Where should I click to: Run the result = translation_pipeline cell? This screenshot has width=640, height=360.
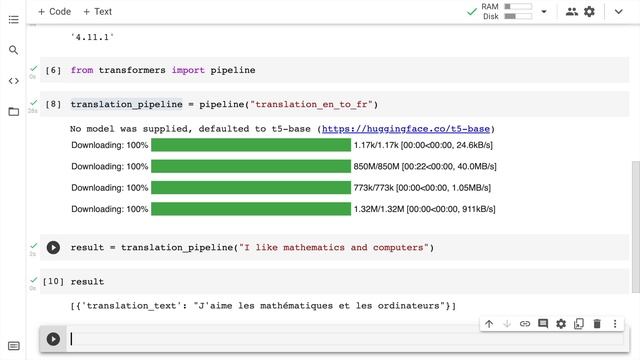[x=53, y=247]
